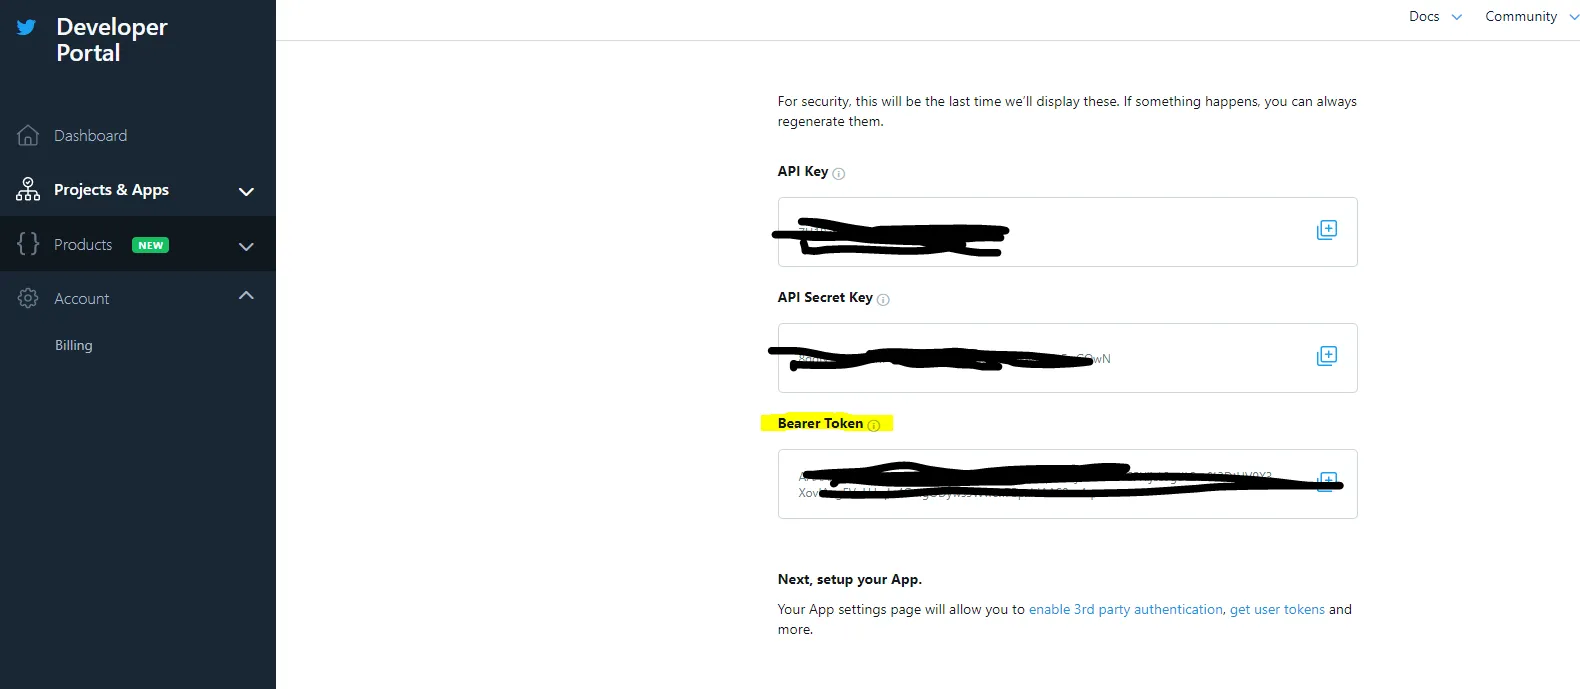Viewport: 1580px width, 689px height.
Task: Show info tooltip for API Secret Key
Action: click(883, 300)
